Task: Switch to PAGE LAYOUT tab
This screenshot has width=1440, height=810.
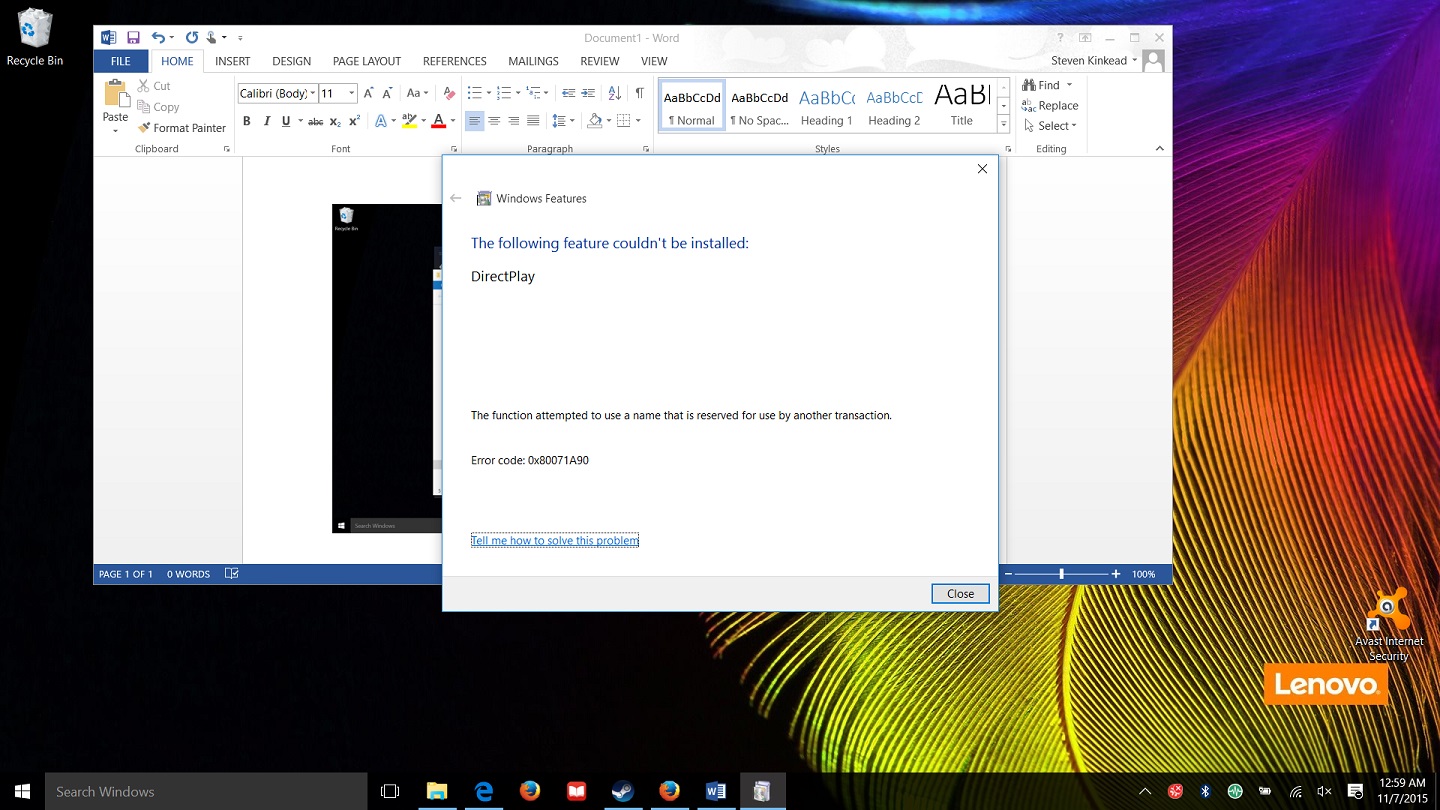Action: pyautogui.click(x=367, y=61)
